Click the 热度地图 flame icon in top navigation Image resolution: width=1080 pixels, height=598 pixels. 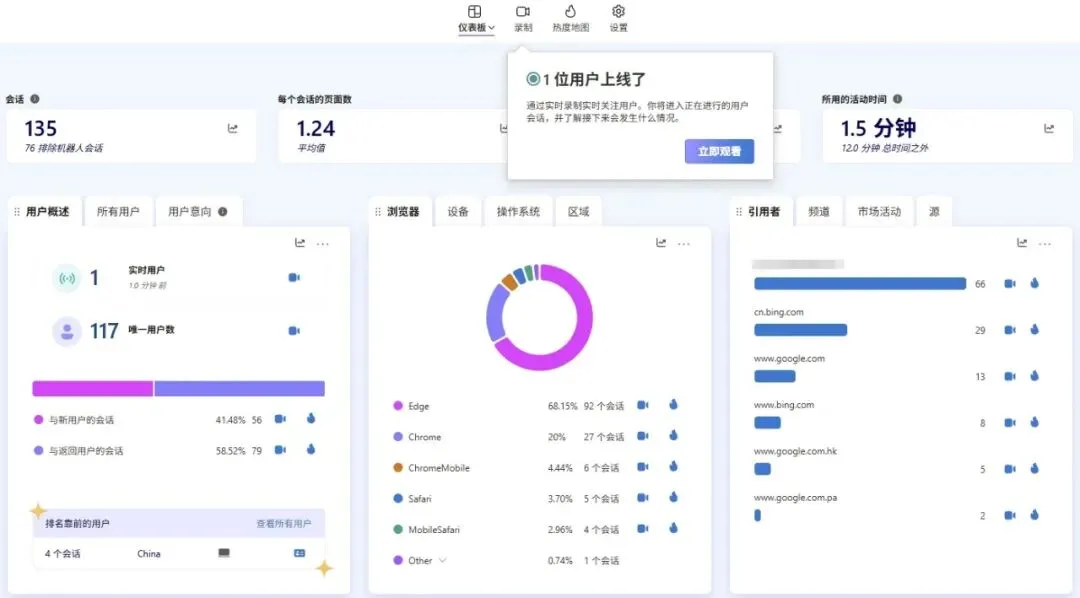571,11
